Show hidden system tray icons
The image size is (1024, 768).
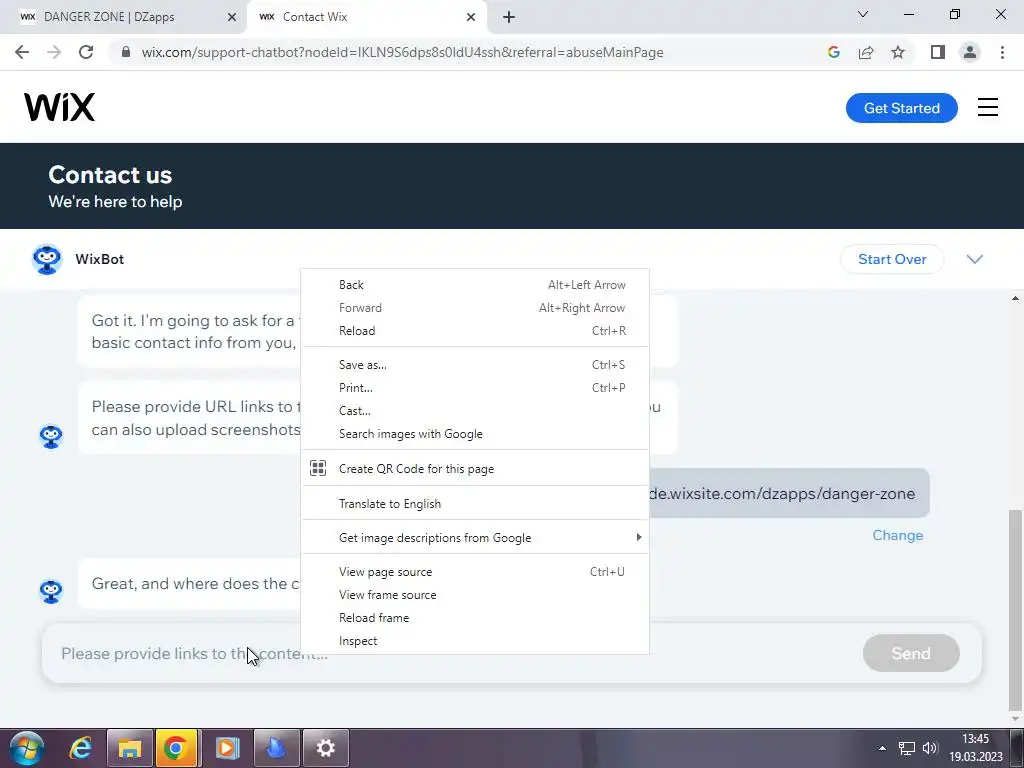[x=882, y=748]
